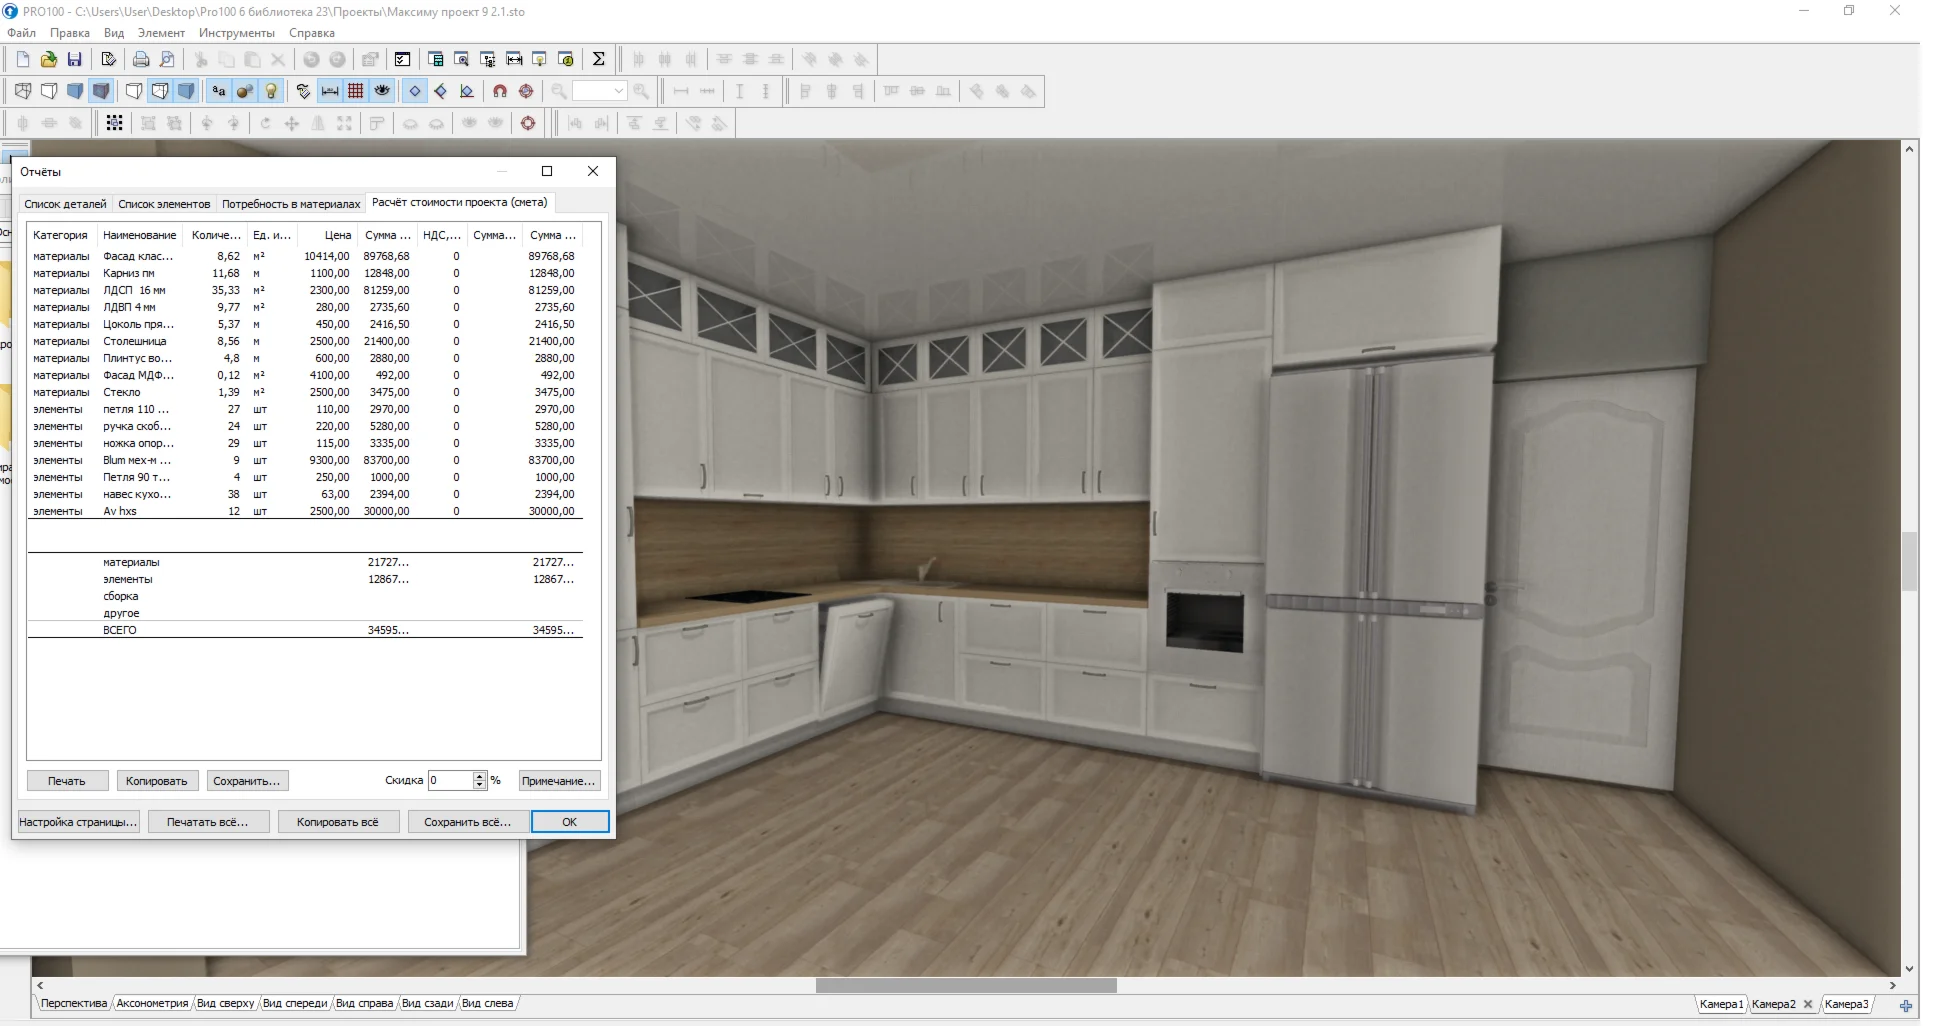The image size is (1942, 1026).
Task: Click the Скидка discount input field
Action: [x=449, y=781]
